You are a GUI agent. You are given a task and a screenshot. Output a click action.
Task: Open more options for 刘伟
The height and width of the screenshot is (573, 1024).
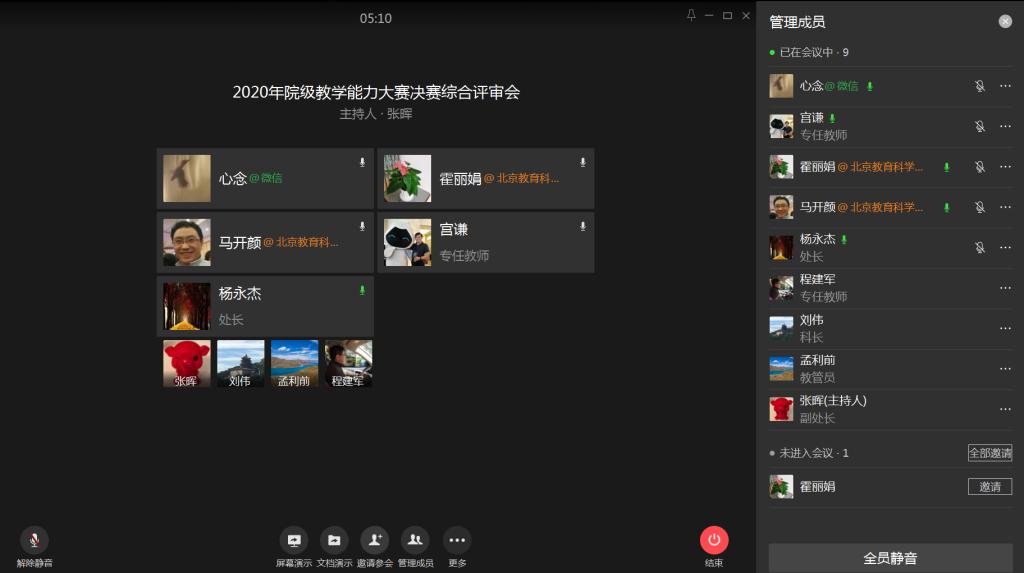coord(1005,328)
